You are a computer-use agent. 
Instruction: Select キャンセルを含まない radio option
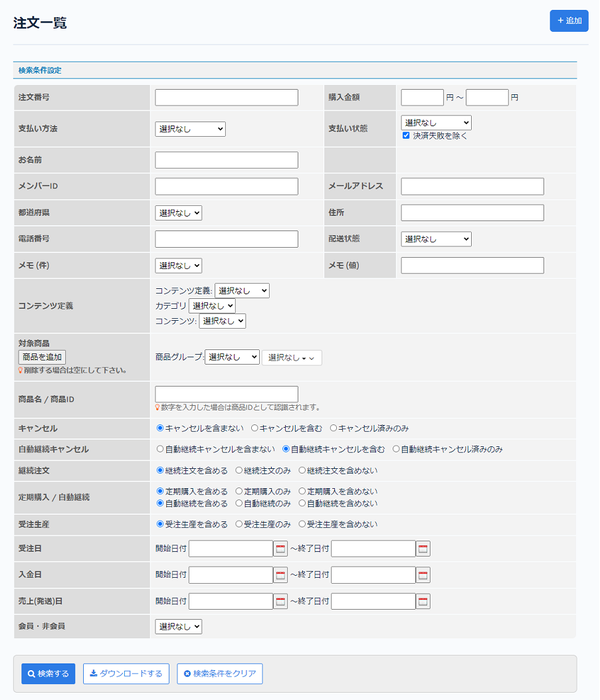(x=160, y=428)
